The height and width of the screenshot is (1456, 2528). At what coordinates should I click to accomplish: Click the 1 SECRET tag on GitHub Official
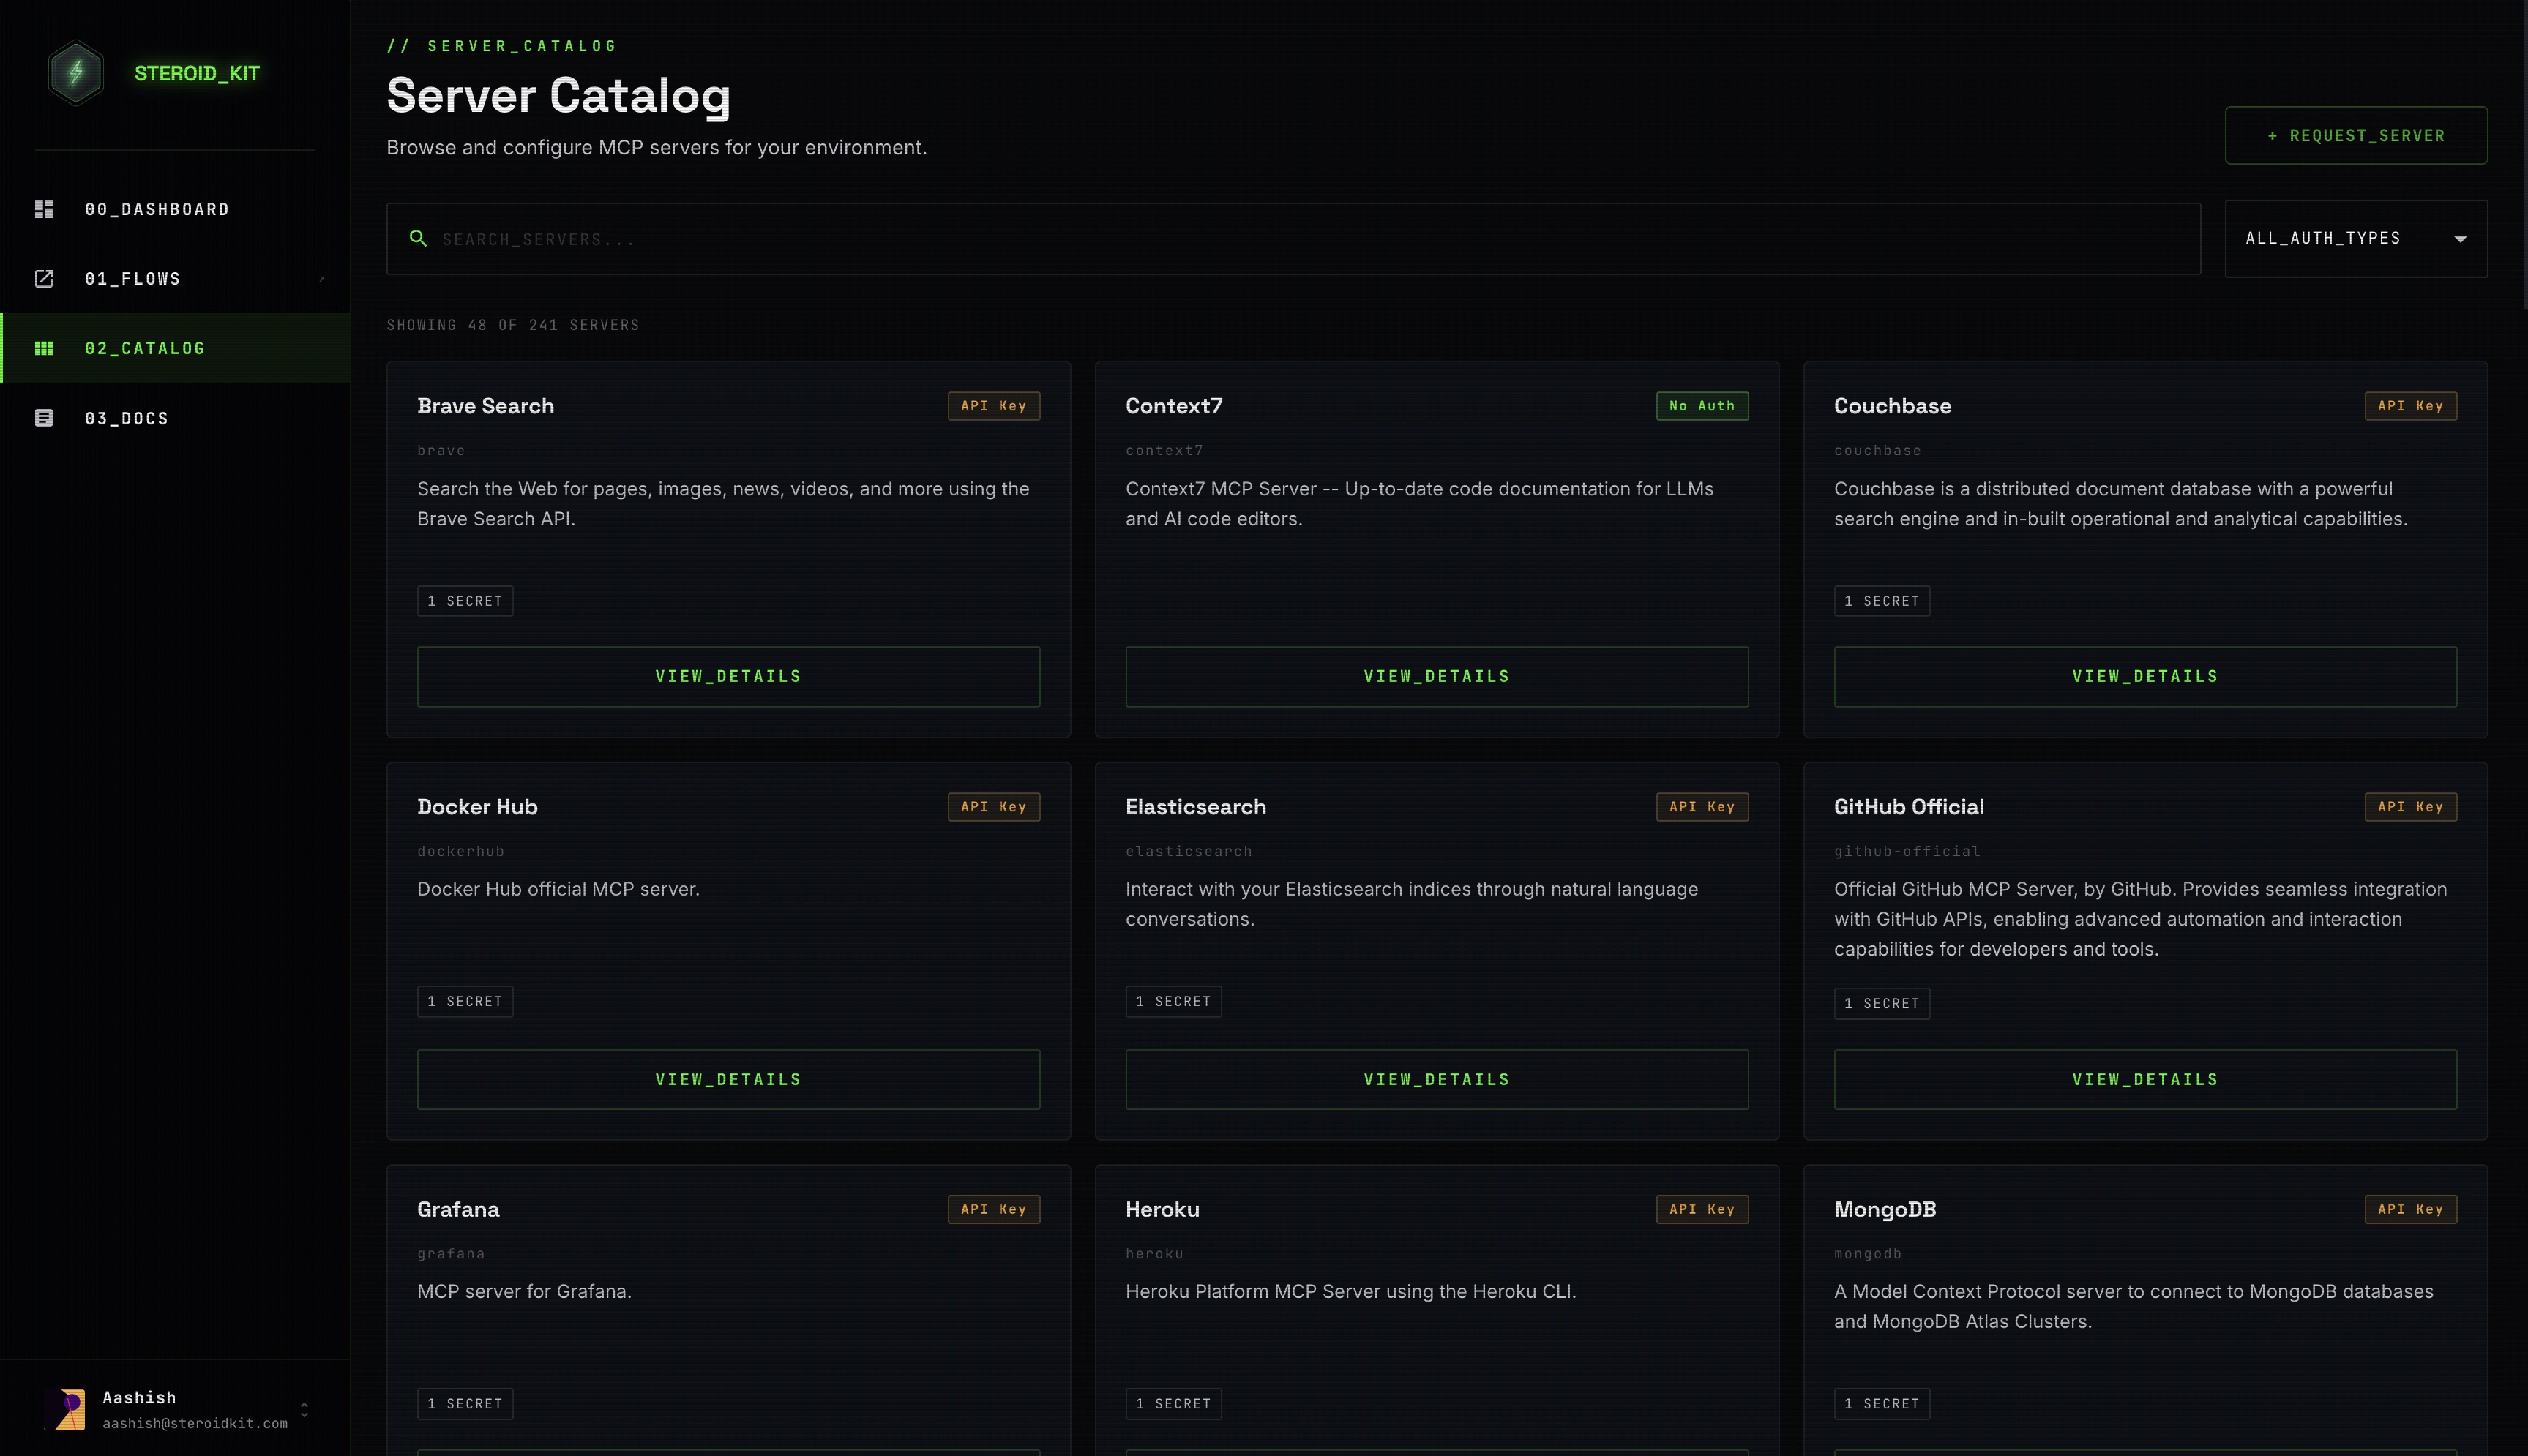pos(1882,1003)
